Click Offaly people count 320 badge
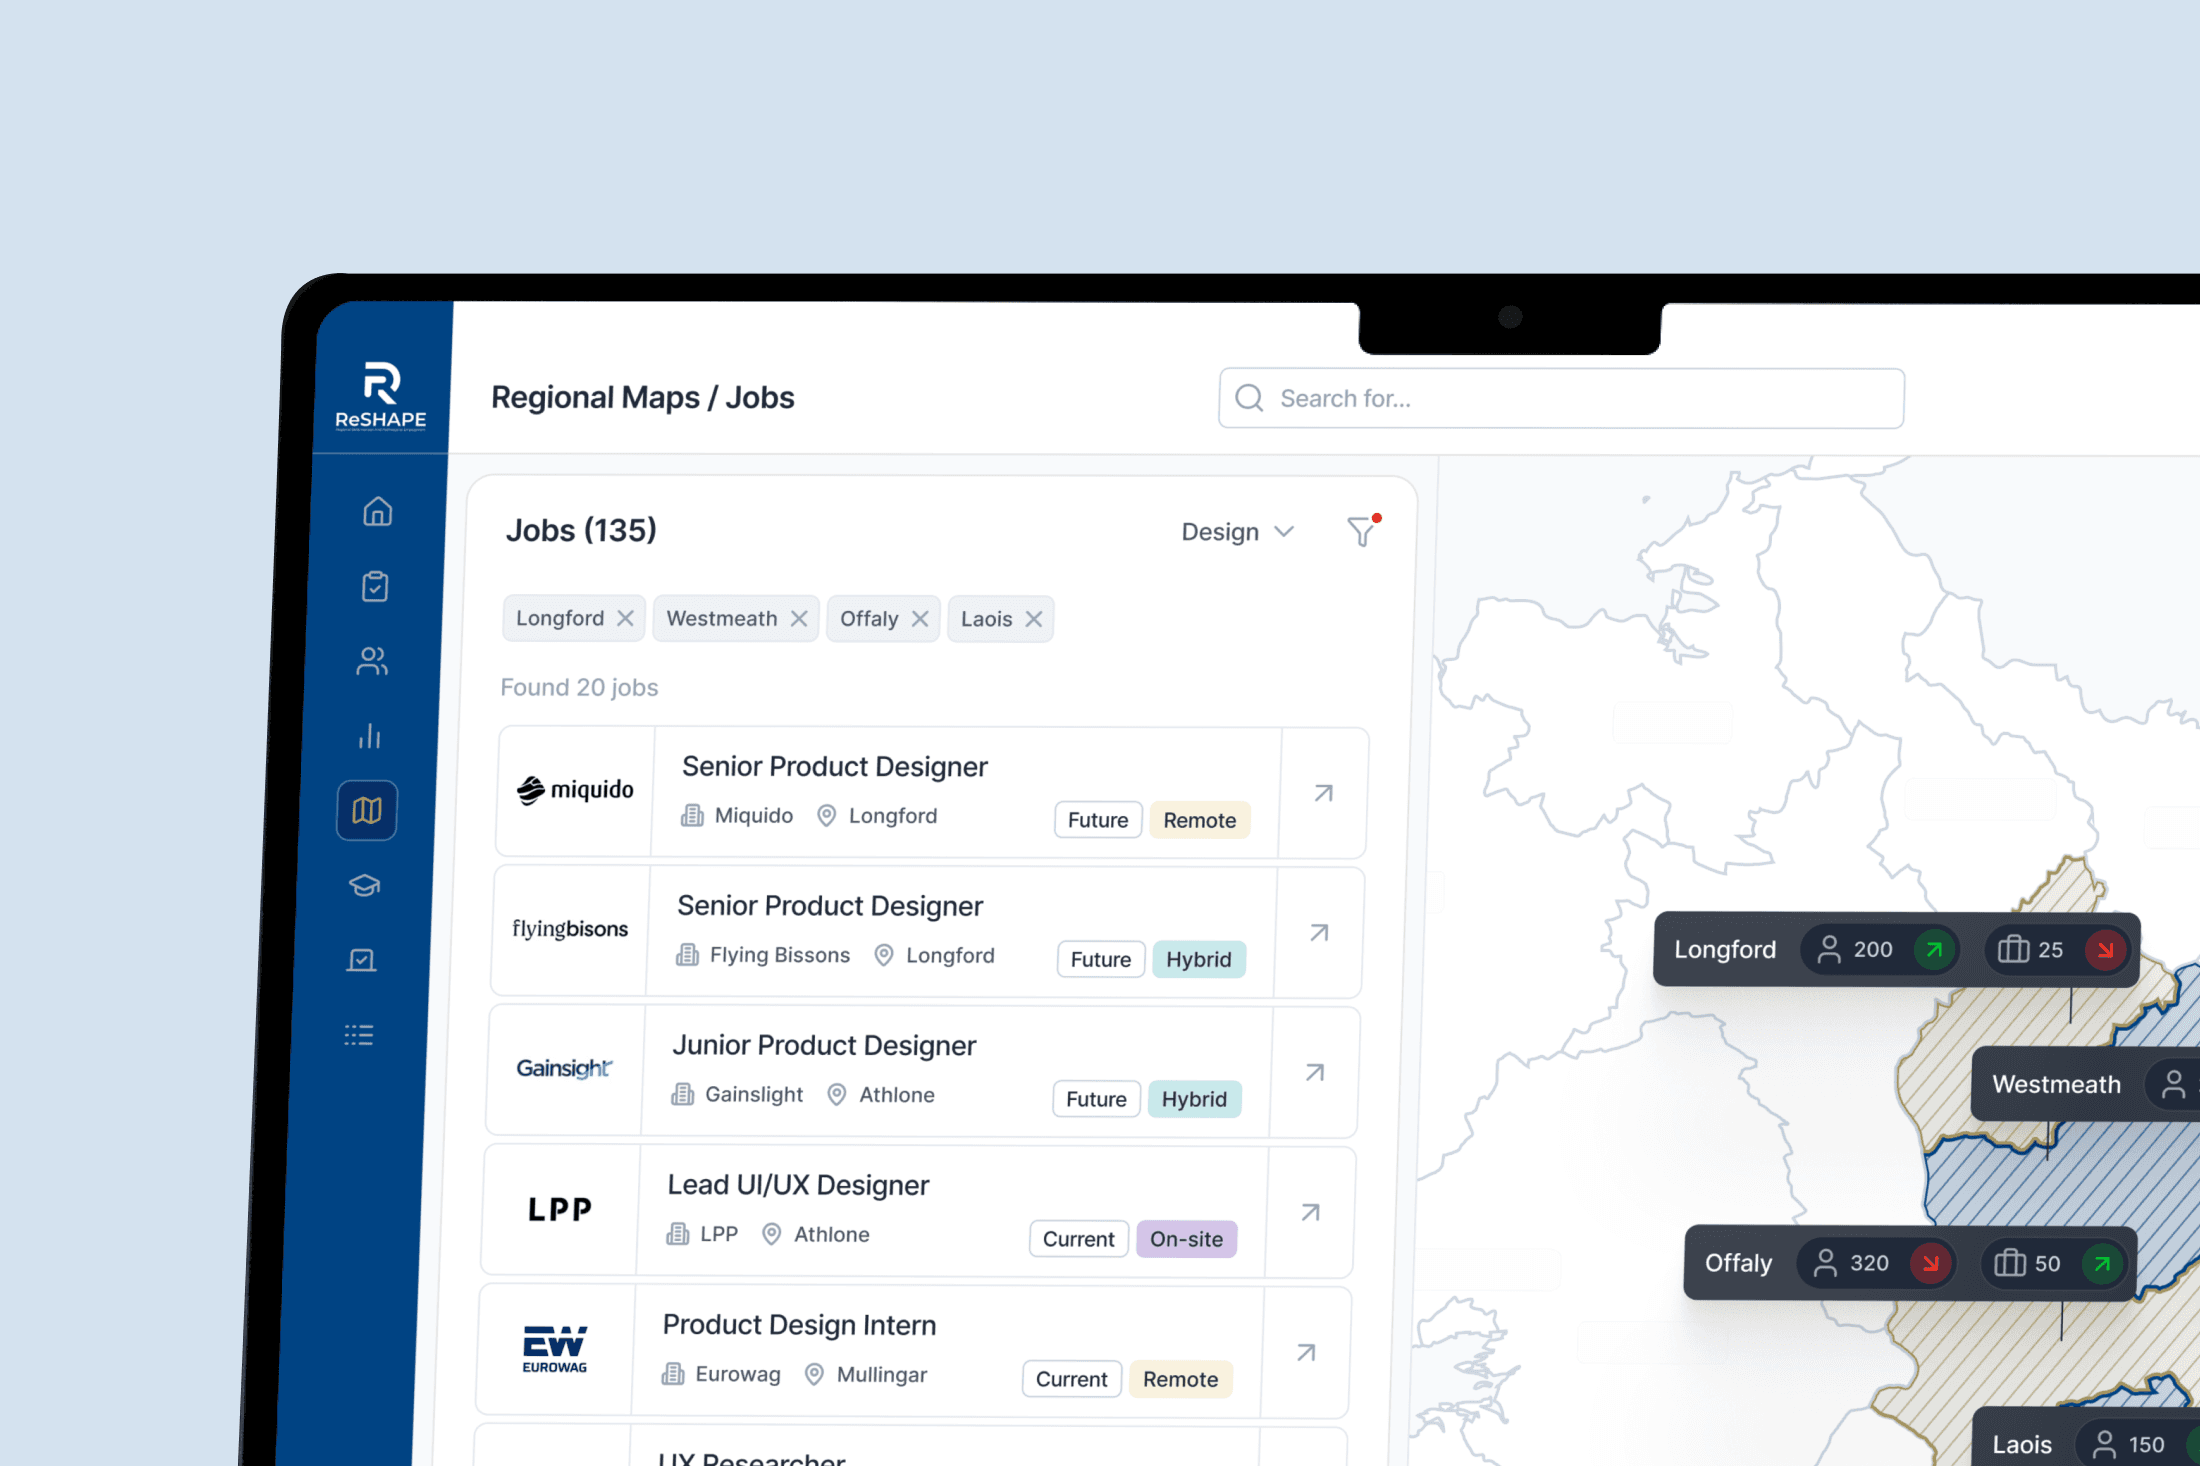The image size is (2200, 1466). click(1875, 1263)
